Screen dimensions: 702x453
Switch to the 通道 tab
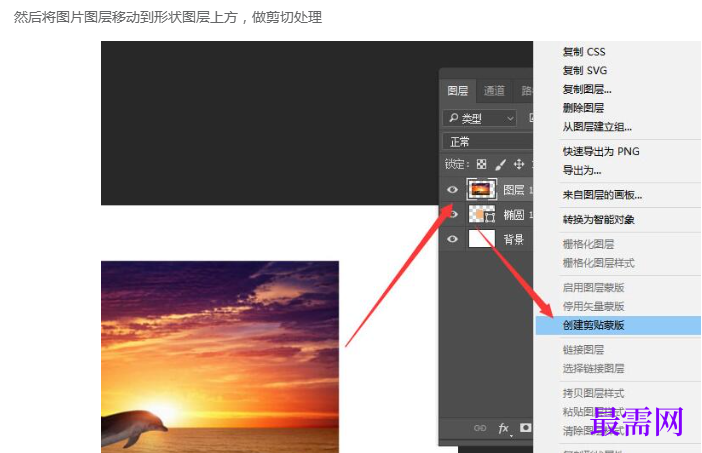click(494, 91)
